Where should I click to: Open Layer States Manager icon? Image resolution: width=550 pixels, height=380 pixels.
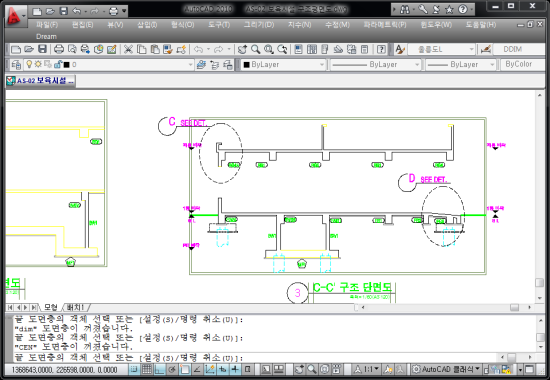click(x=228, y=65)
